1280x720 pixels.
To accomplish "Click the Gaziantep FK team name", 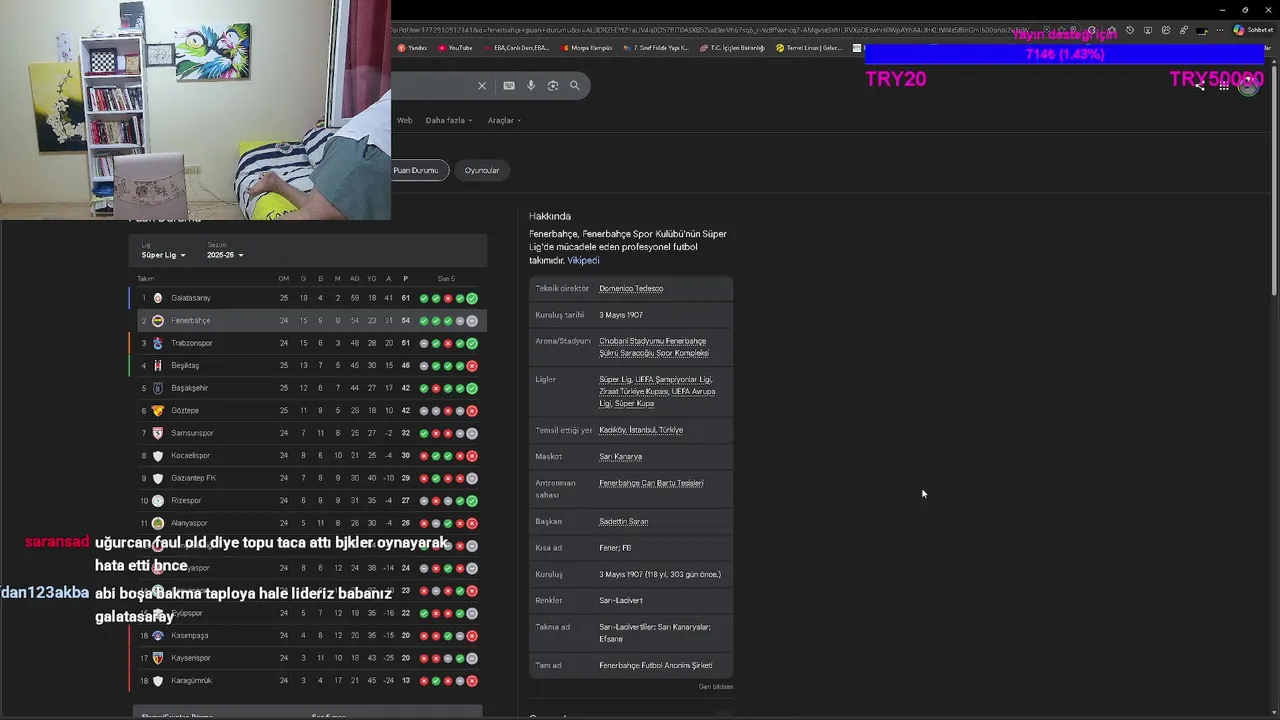I will (193, 478).
